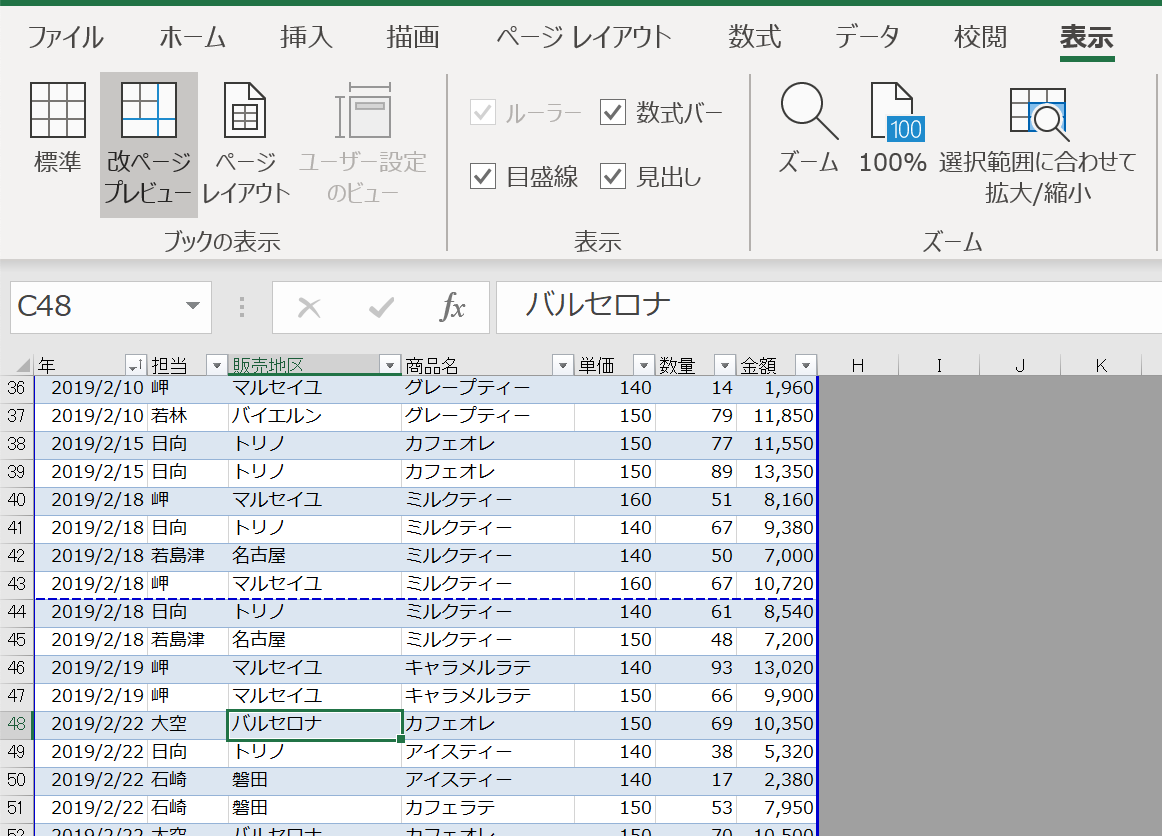Viewport: 1162px width, 836px height.
Task: Reset zoom to 100%
Action: coord(892,127)
